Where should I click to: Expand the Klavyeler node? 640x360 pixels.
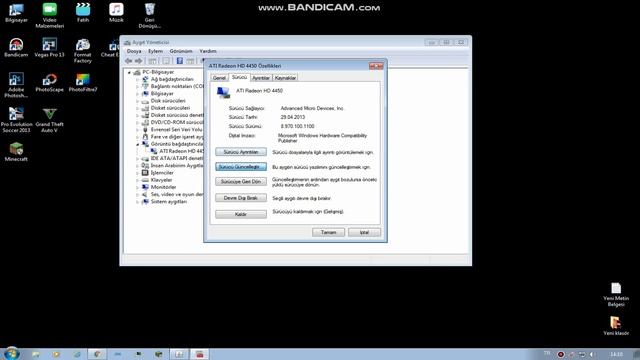tap(138, 180)
